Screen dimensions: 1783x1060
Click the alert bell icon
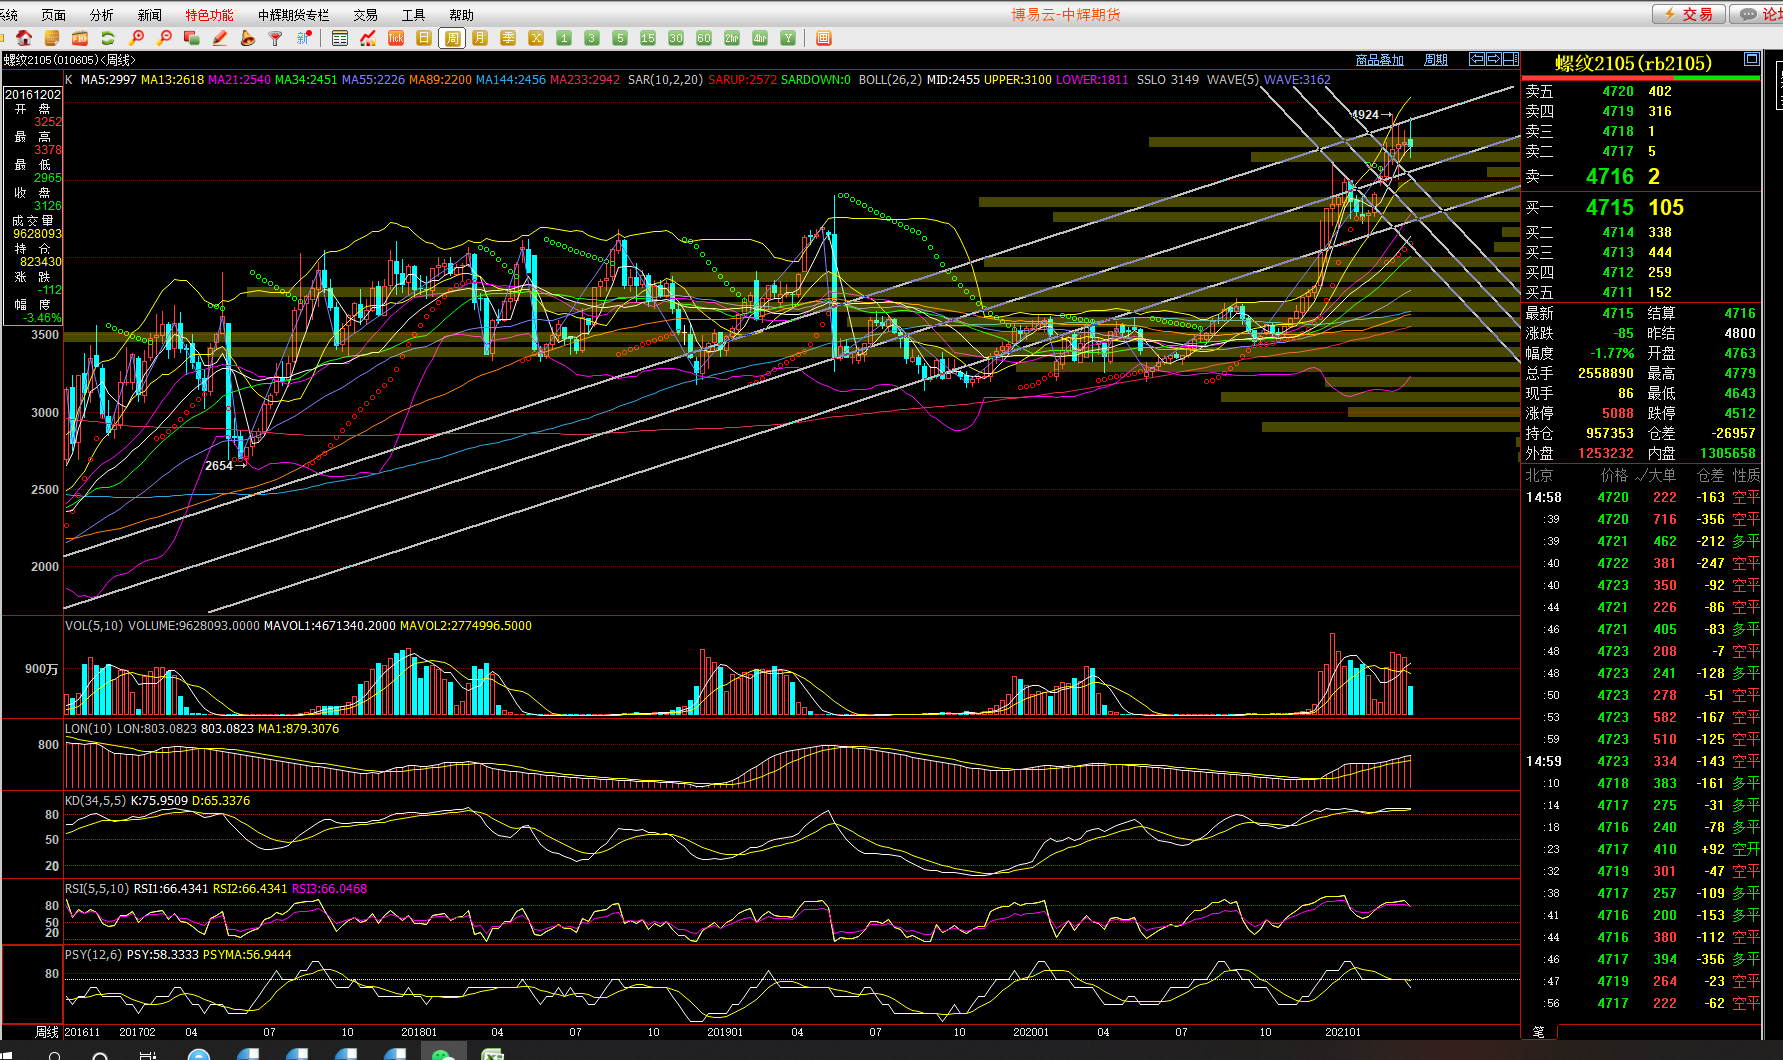click(248, 38)
